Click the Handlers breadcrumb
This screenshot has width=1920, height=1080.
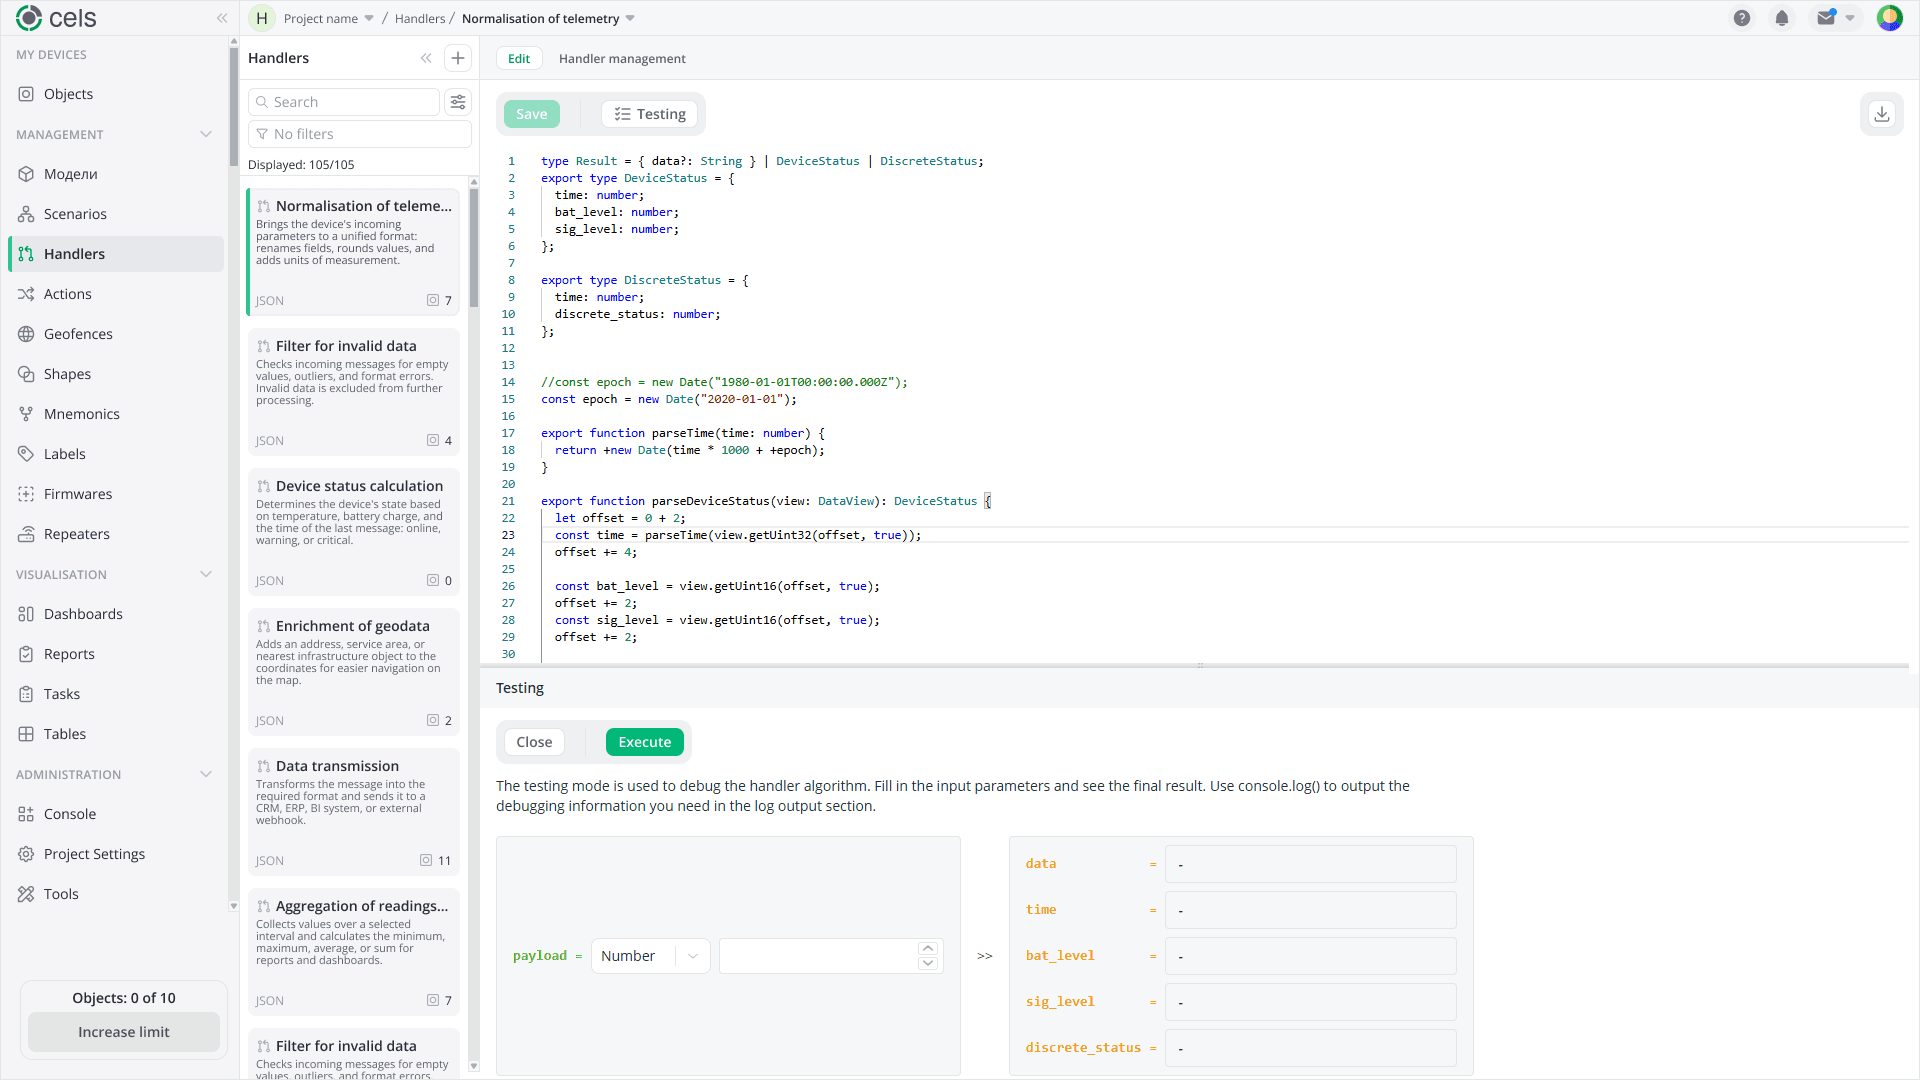coord(420,18)
